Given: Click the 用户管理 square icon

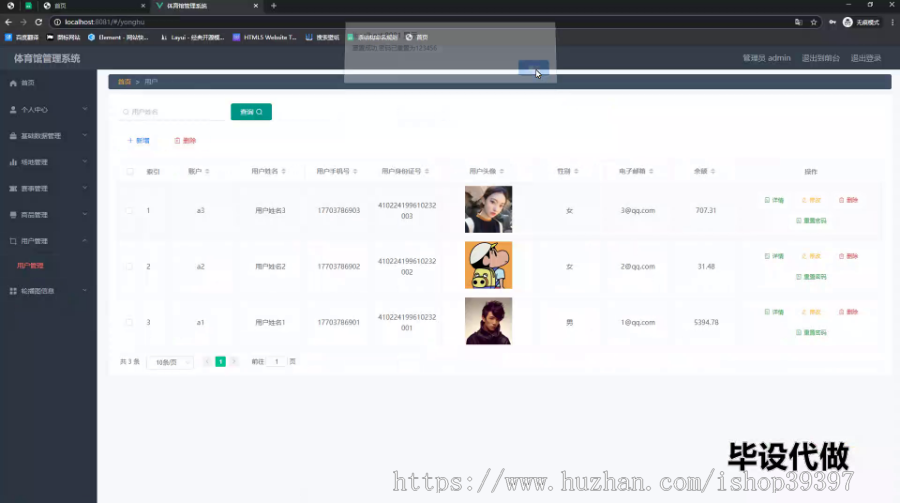Looking at the screenshot, I should point(13,241).
